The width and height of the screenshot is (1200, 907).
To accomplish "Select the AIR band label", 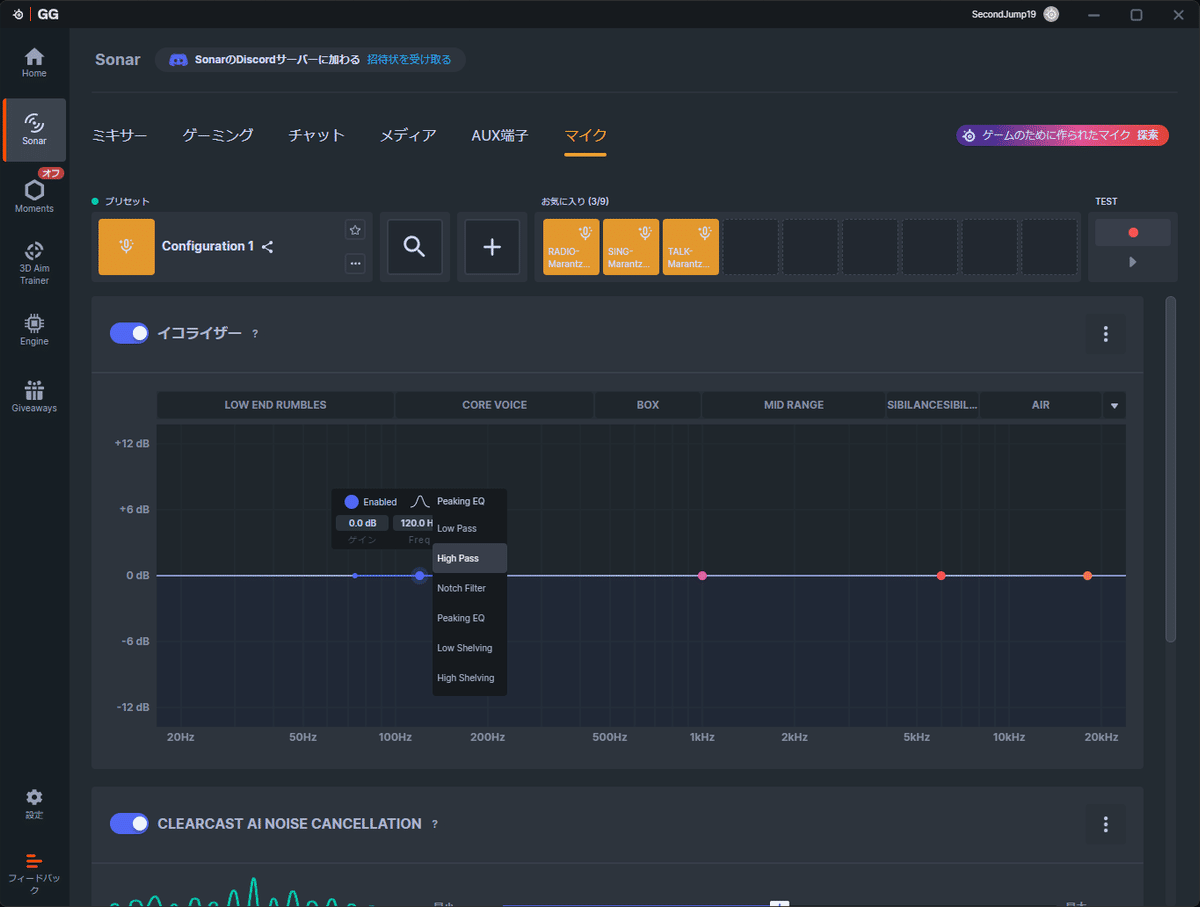I will click(1040, 405).
